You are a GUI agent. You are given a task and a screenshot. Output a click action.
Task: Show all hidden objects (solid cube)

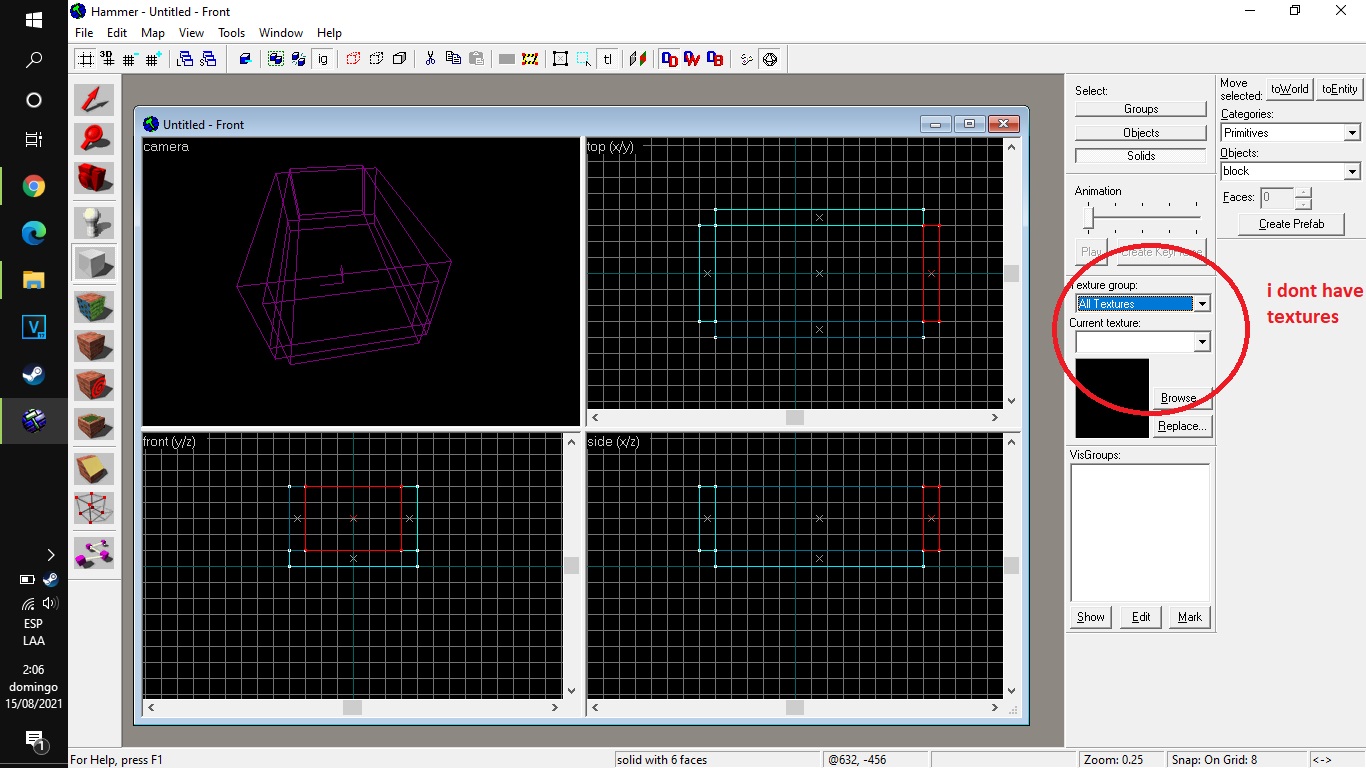point(399,59)
